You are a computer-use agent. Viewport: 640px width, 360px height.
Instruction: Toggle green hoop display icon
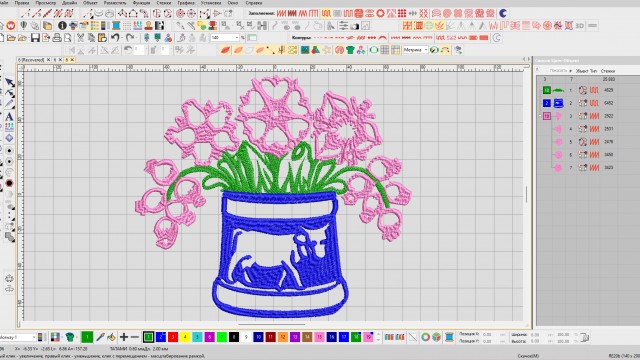pos(374,50)
